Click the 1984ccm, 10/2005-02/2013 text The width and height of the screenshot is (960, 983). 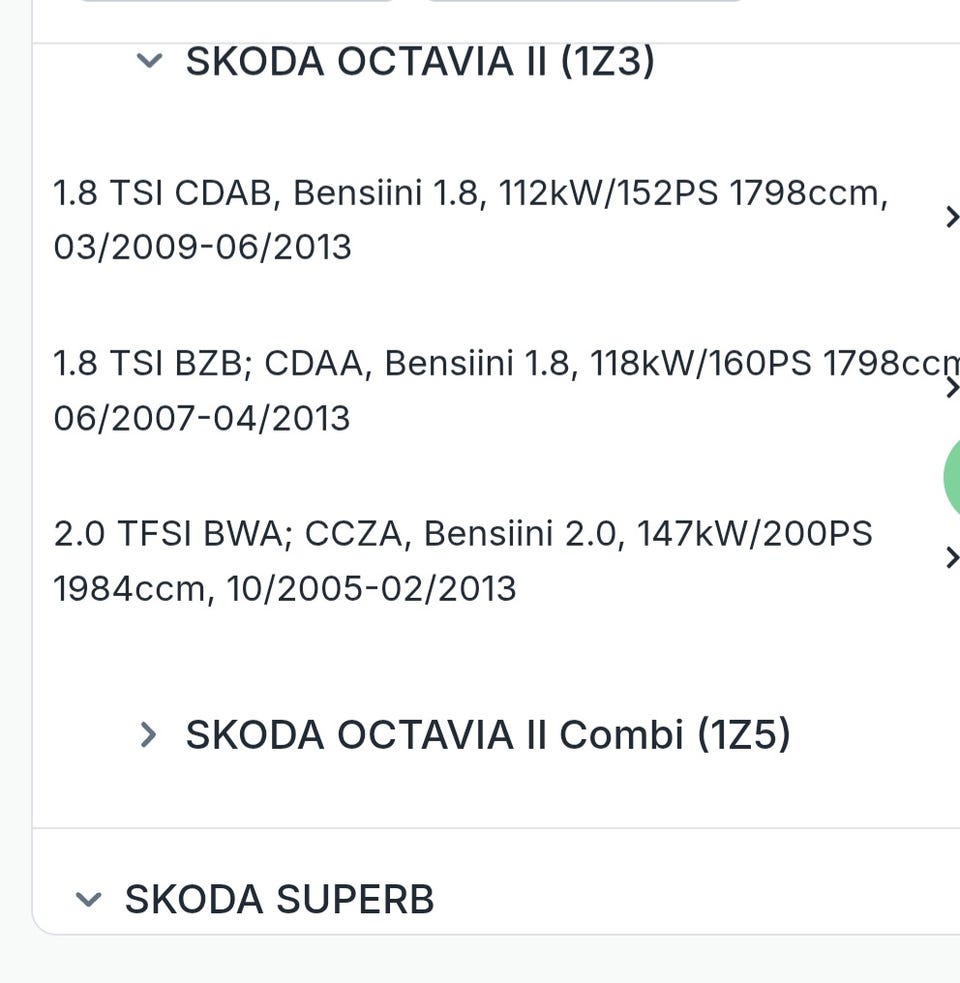(x=285, y=589)
